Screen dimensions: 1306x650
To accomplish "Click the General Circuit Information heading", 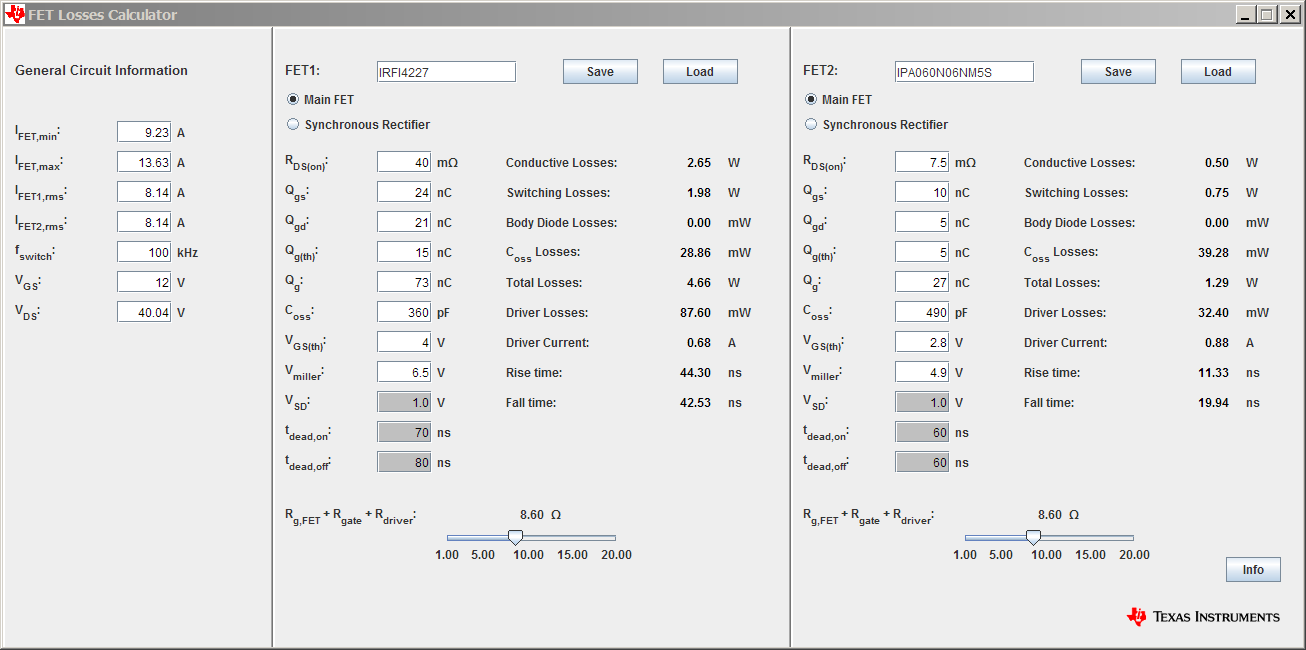I will (x=102, y=71).
